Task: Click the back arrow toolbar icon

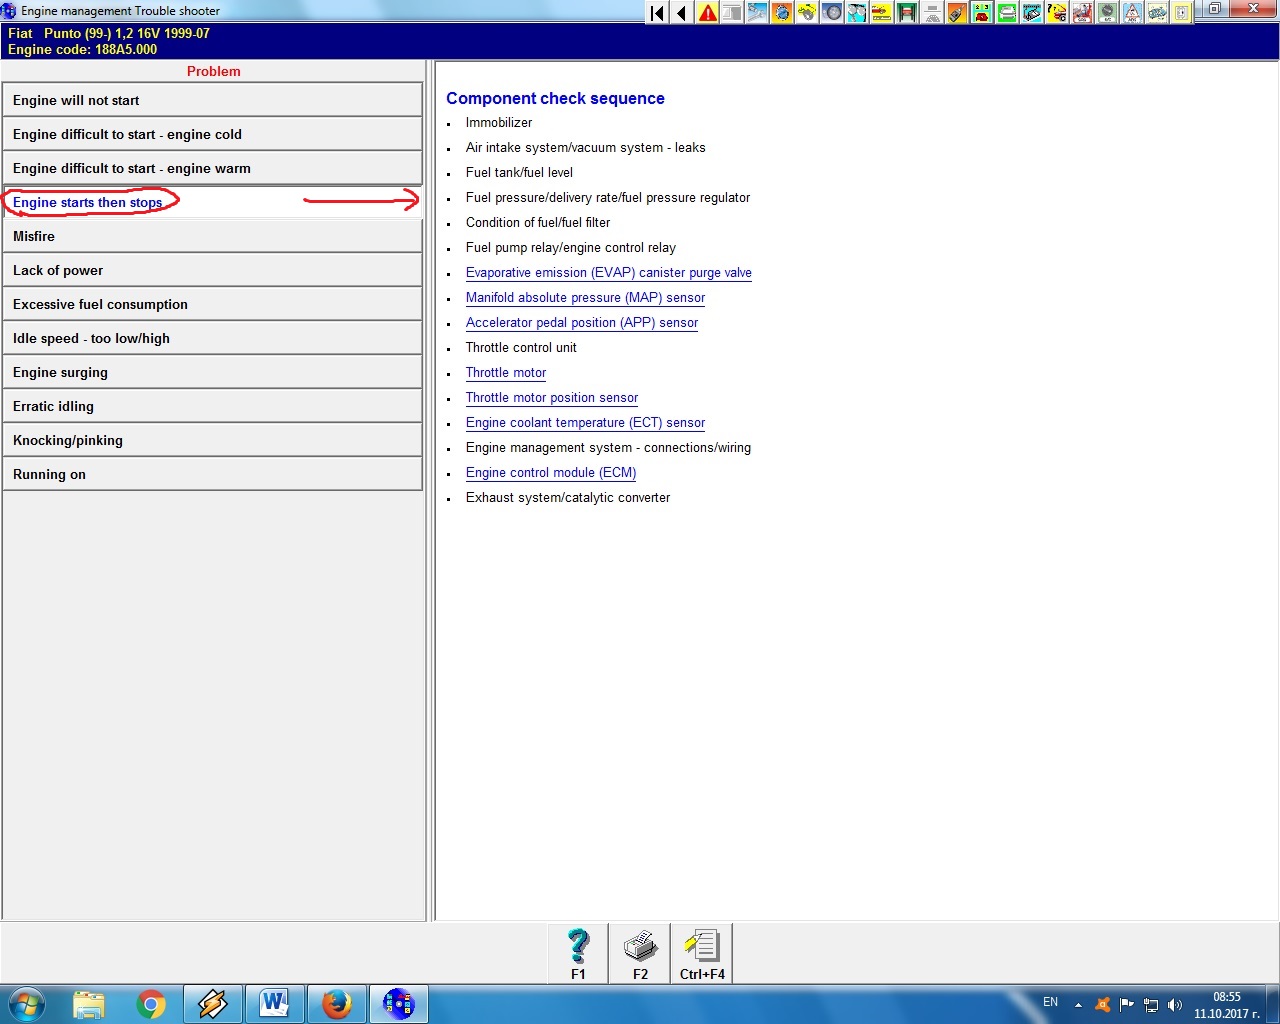Action: tap(682, 13)
